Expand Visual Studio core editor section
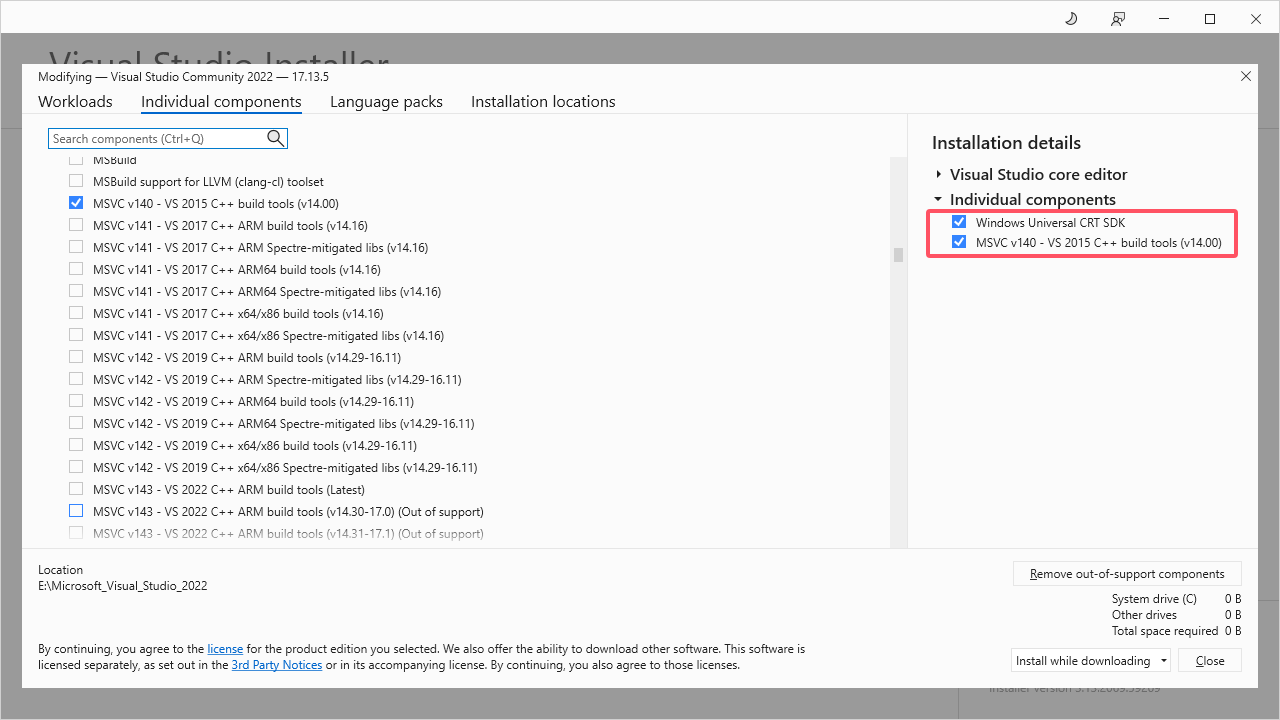 click(939, 175)
